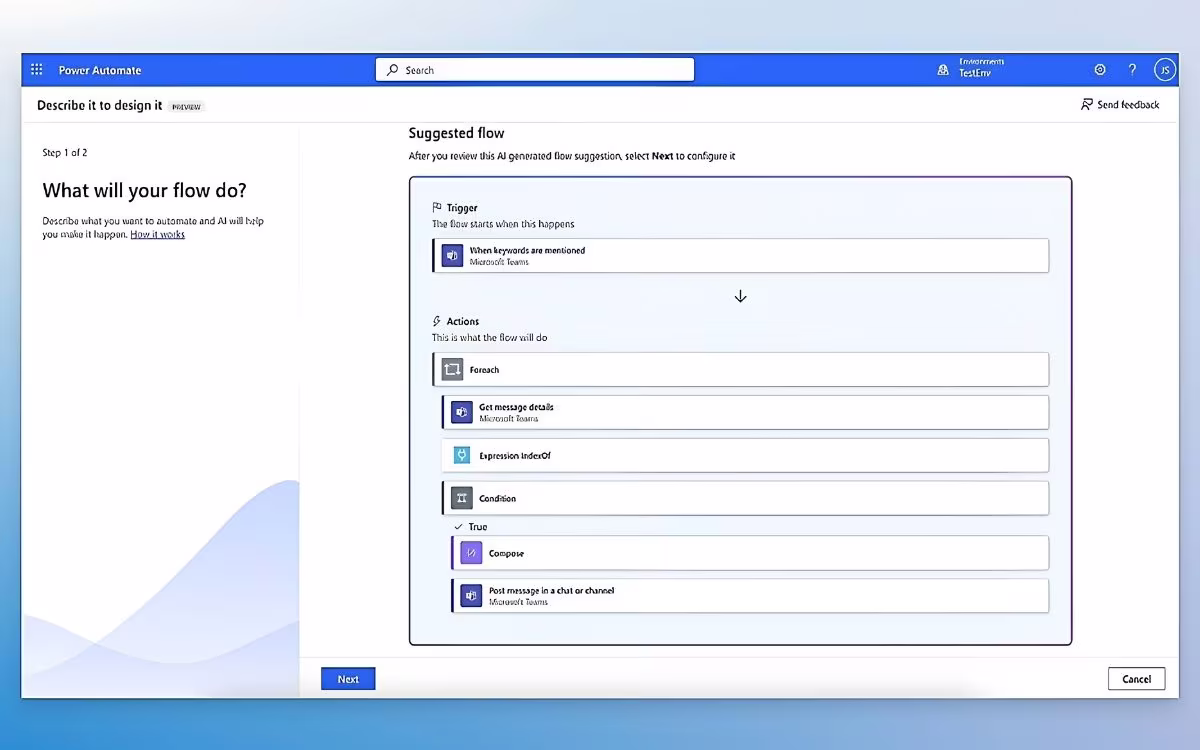Click Power Automate title text
The height and width of the screenshot is (750, 1200).
click(x=100, y=70)
